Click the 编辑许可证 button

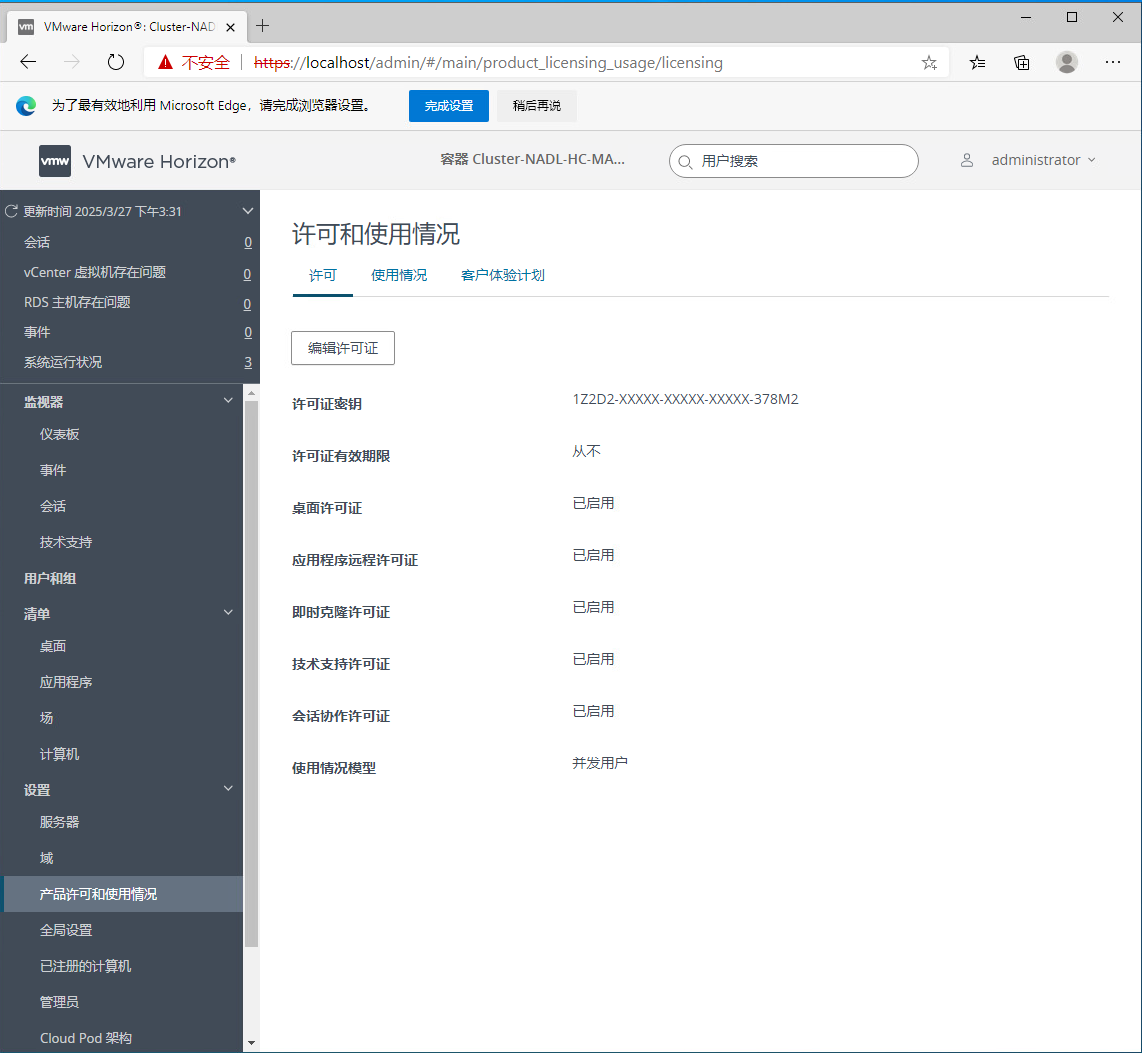pyautogui.click(x=343, y=348)
